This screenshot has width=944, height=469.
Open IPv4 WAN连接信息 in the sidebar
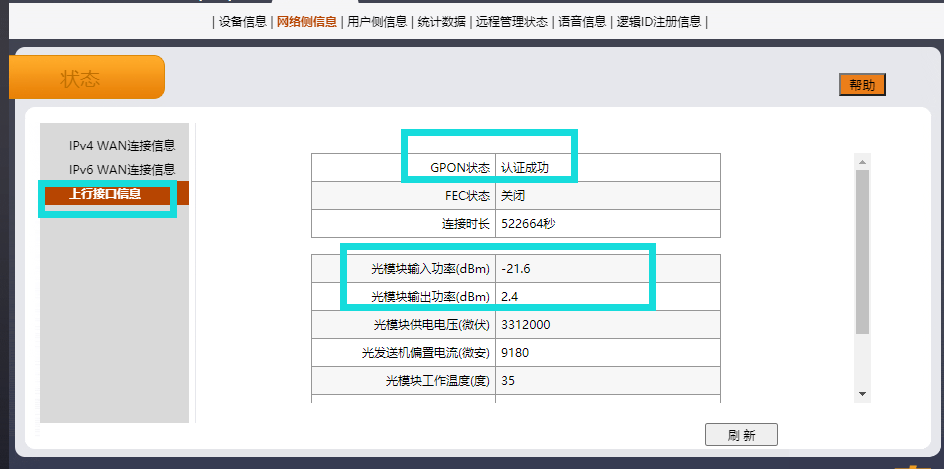pyautogui.click(x=122, y=145)
